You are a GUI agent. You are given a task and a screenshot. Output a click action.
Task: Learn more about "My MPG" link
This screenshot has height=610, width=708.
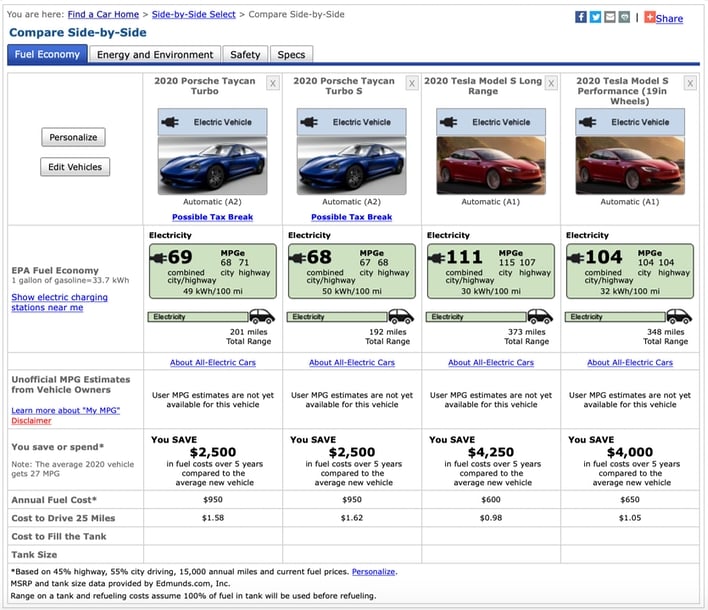tap(65, 410)
